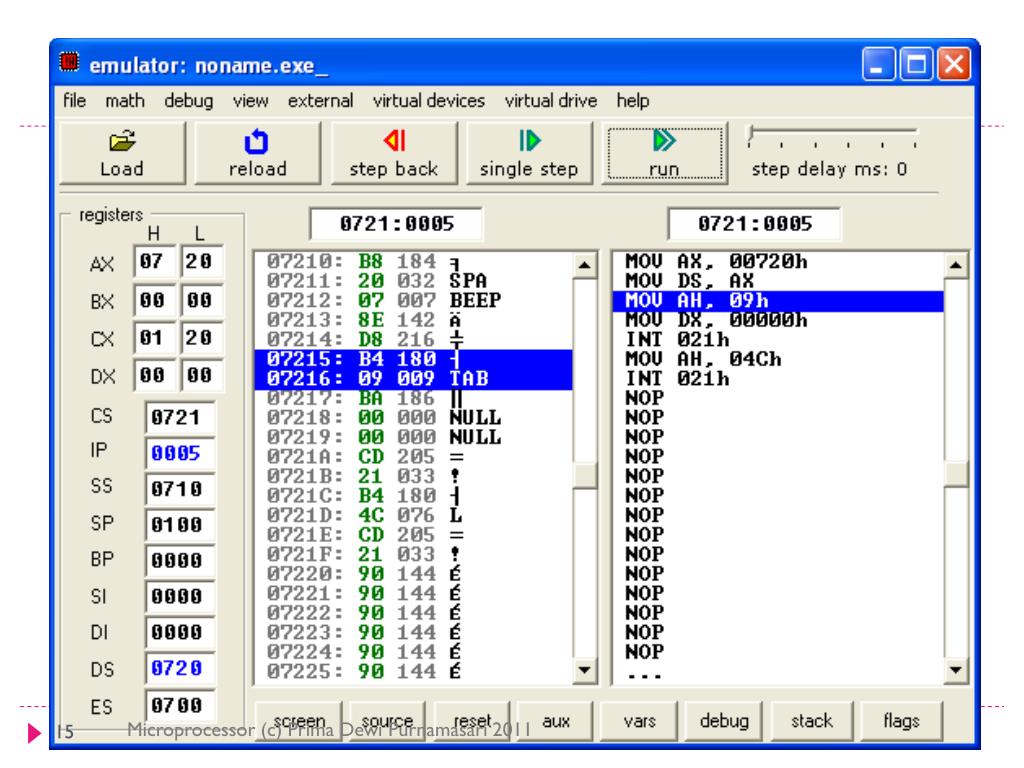Click the SI register field
The width and height of the screenshot is (1024, 768).
tap(179, 597)
